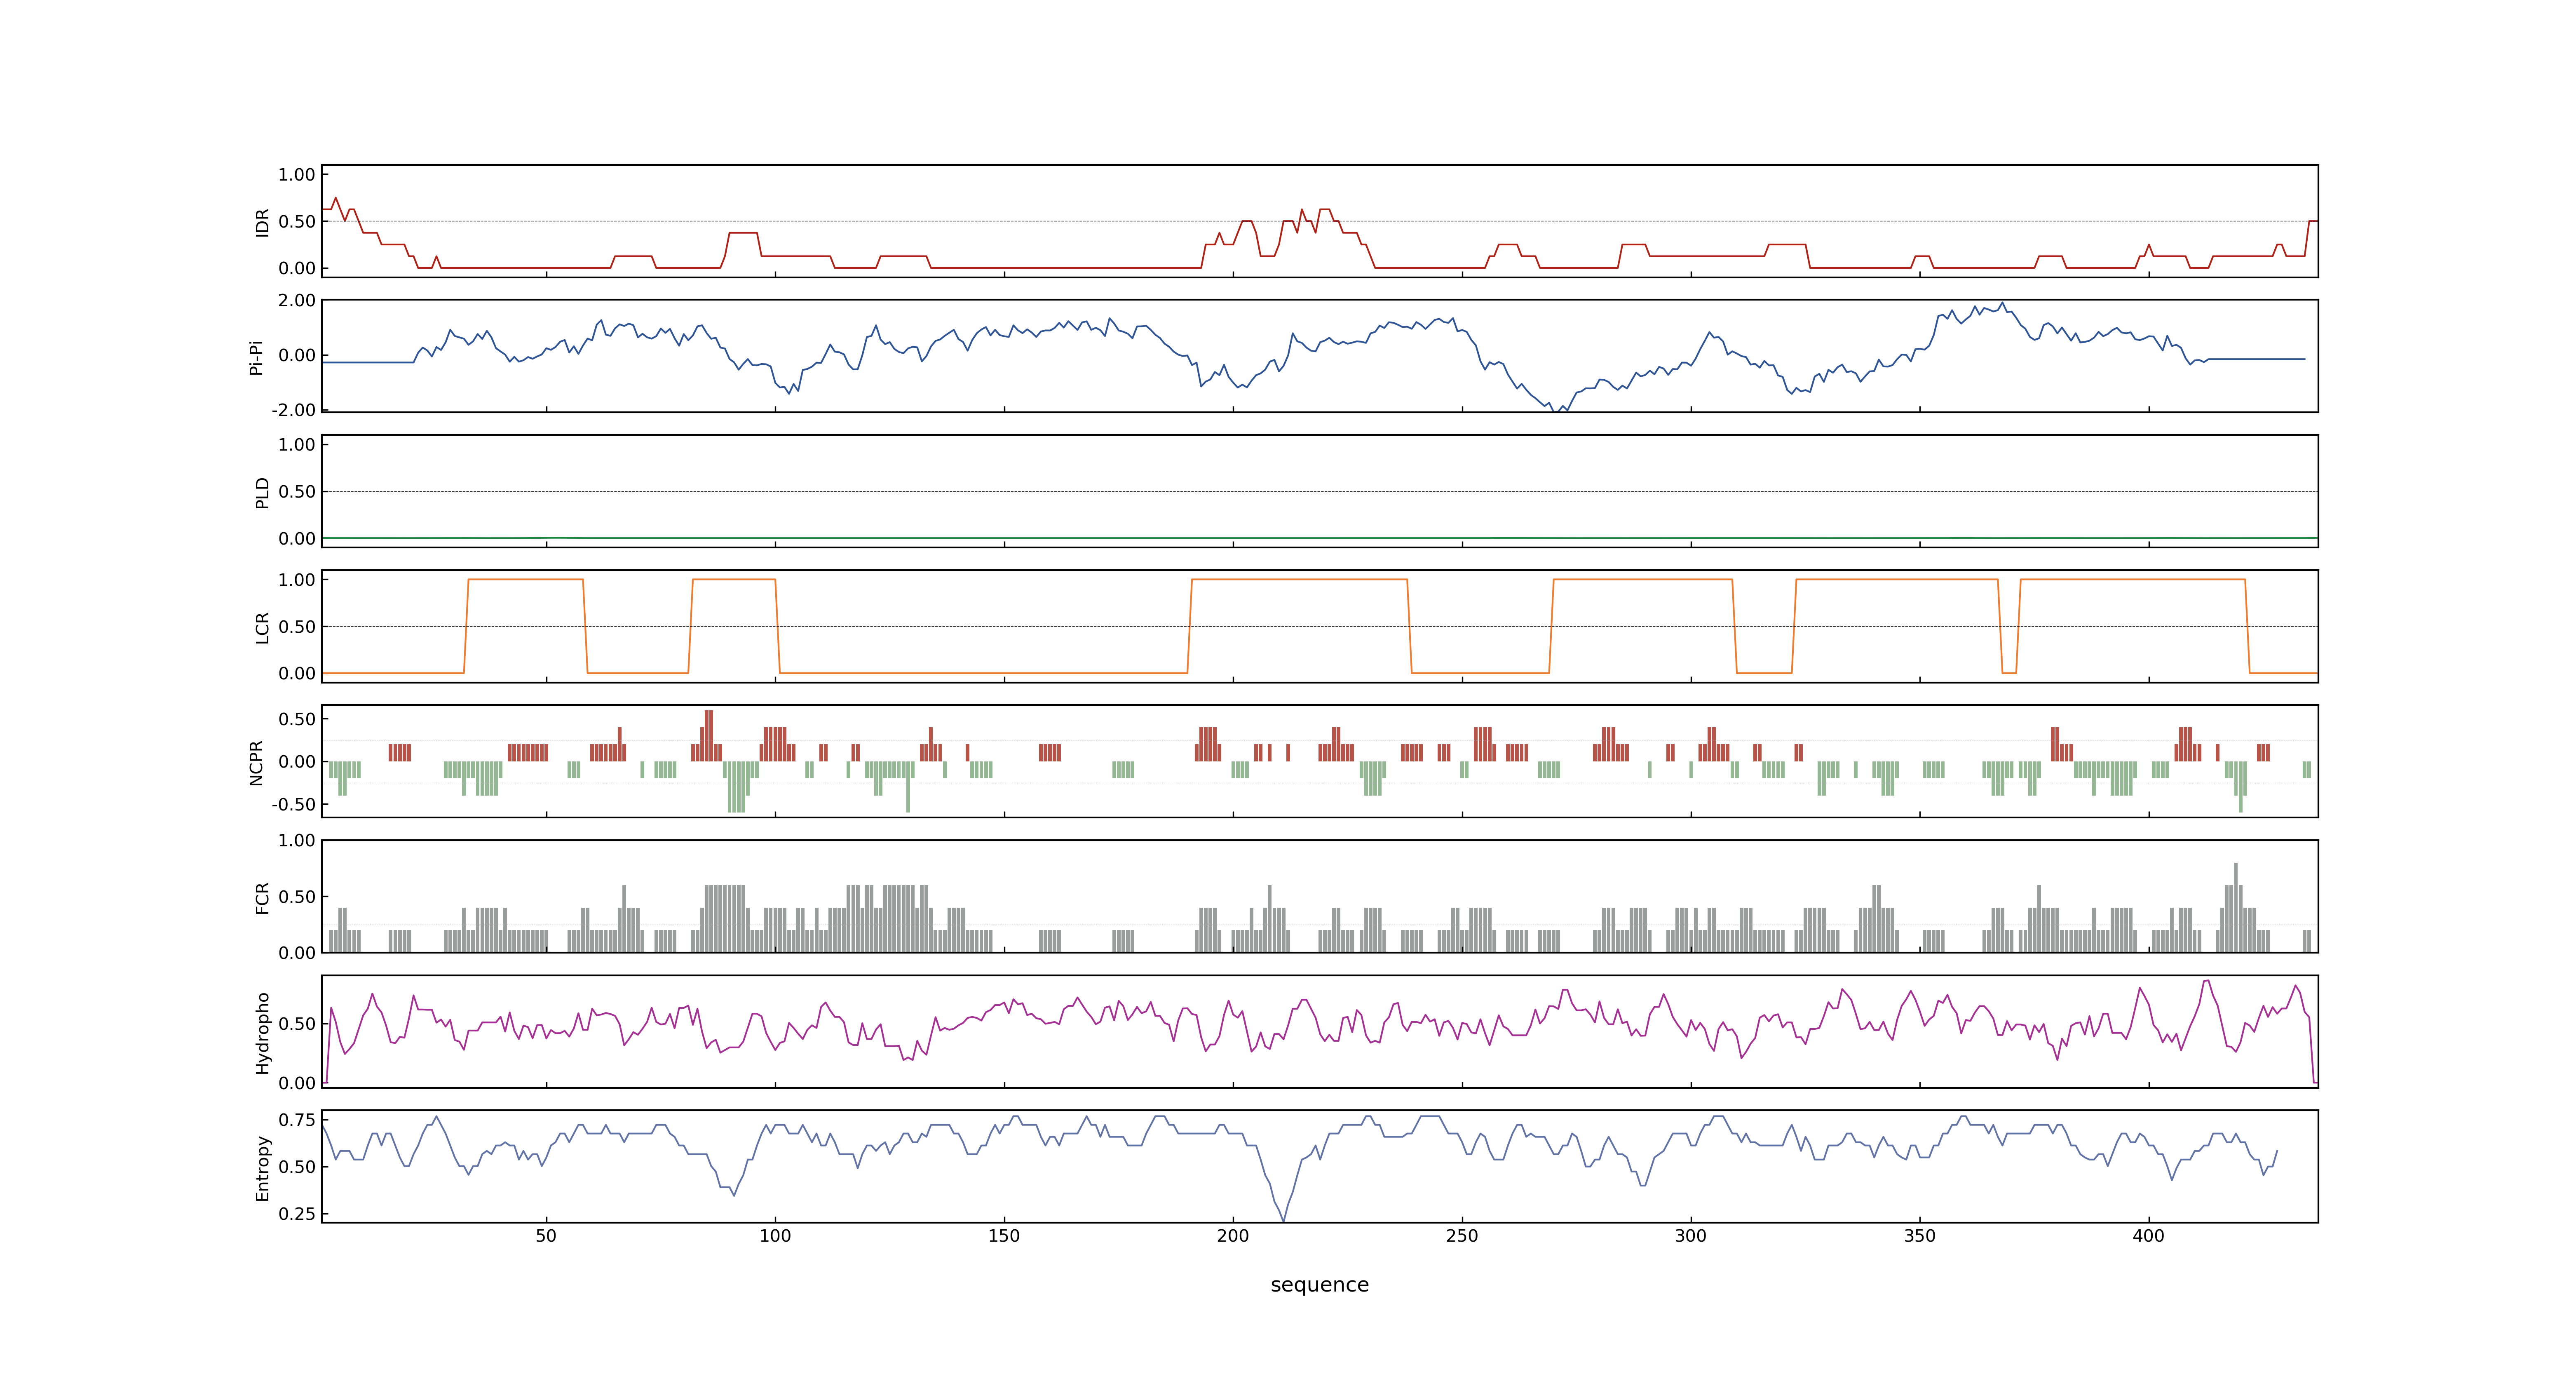
Task: Click x-axis tick label 200
Action: tap(1233, 1236)
